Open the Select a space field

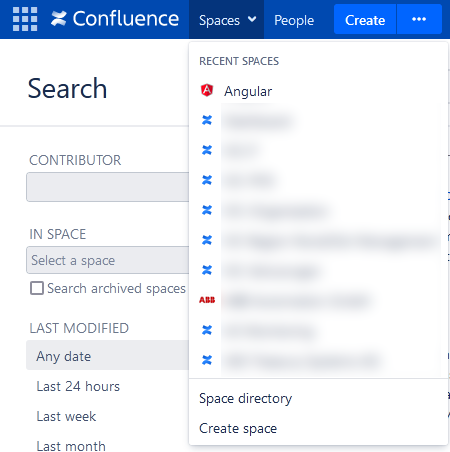click(x=108, y=260)
